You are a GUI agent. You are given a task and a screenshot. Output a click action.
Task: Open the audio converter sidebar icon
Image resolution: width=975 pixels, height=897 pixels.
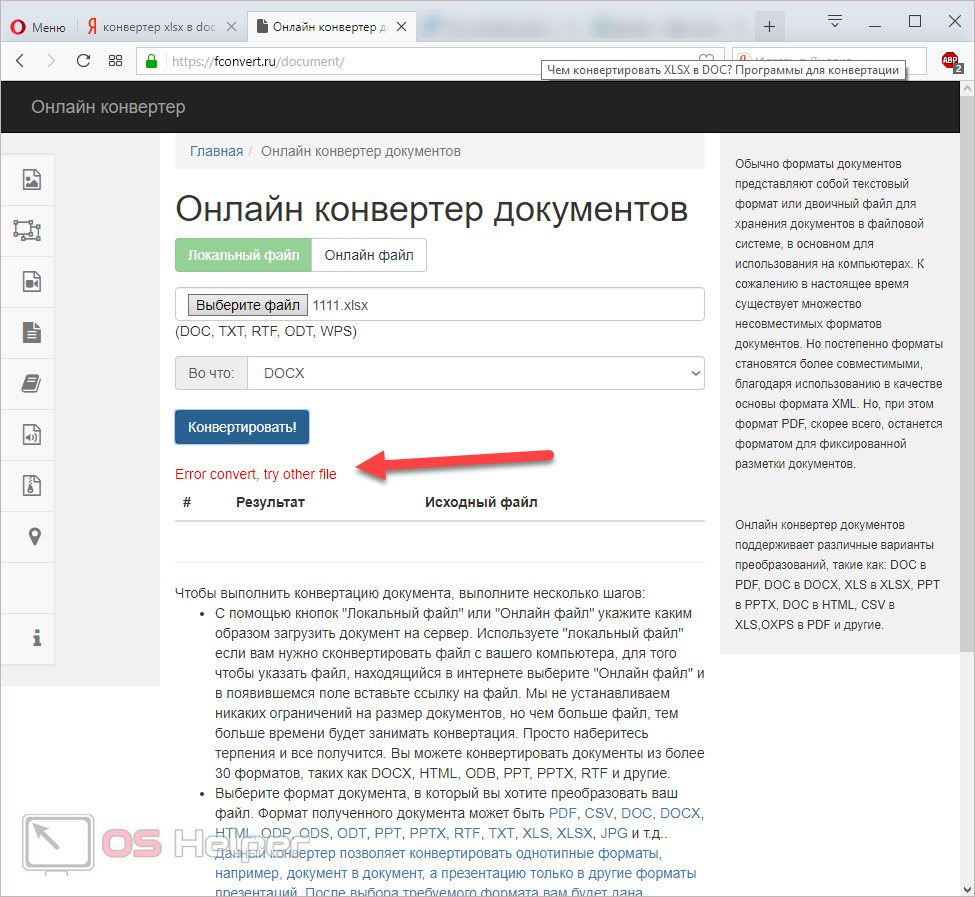pos(32,434)
